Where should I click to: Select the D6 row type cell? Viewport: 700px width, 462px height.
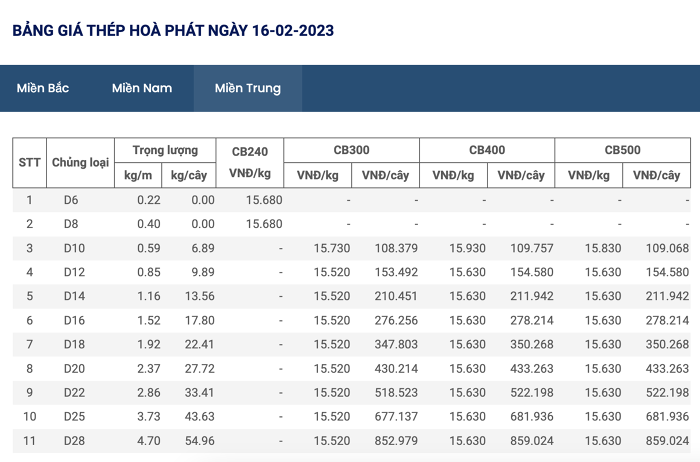(71, 200)
